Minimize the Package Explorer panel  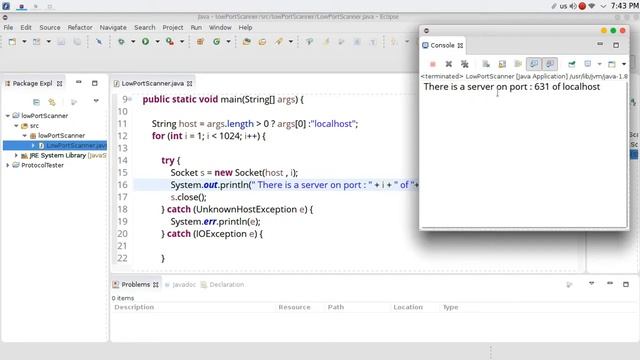click(78, 82)
